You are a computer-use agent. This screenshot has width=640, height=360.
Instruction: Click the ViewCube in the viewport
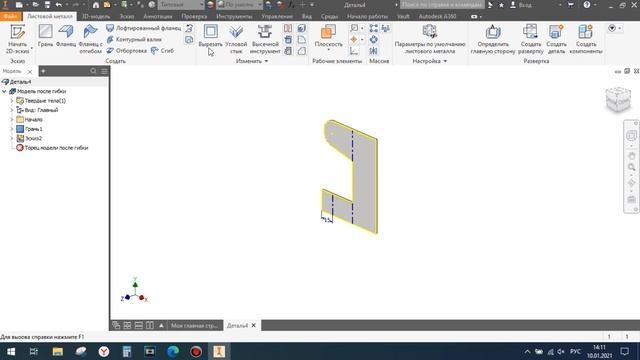coord(618,99)
